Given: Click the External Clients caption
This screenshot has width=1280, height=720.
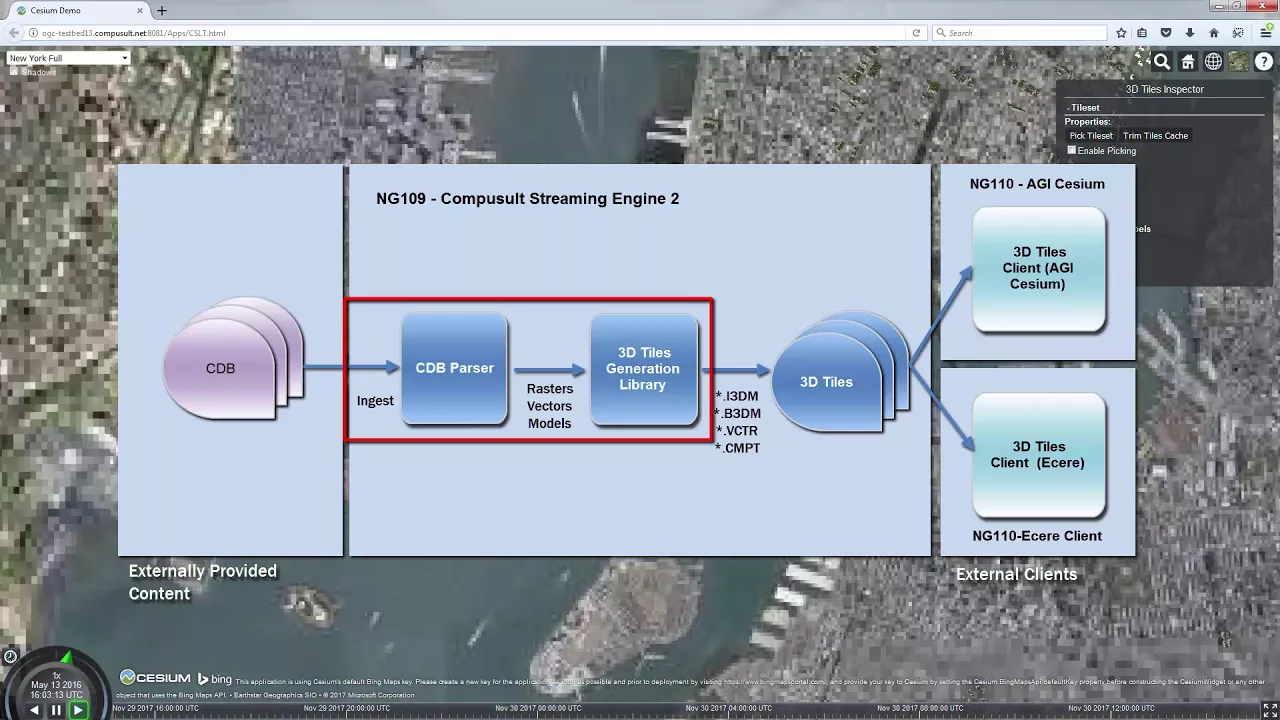Looking at the screenshot, I should [x=1016, y=574].
